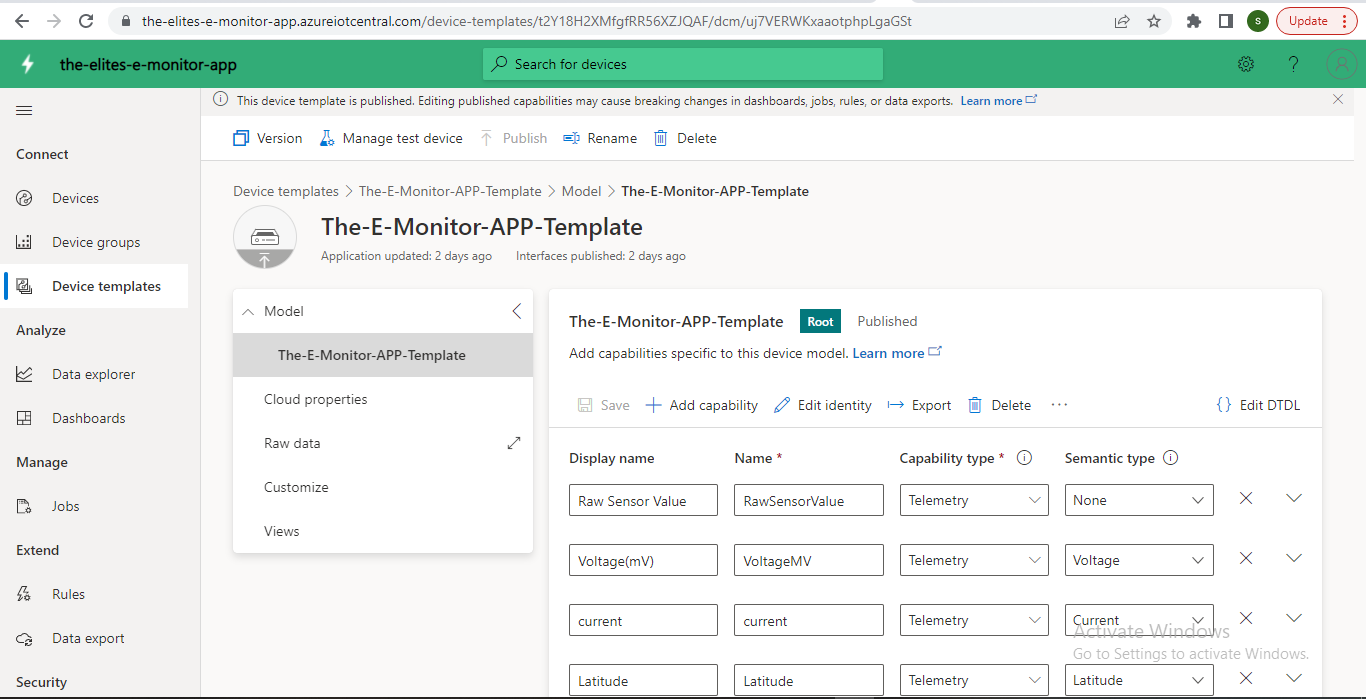Open the settings gear in the header
This screenshot has height=699, width=1366.
[1246, 64]
